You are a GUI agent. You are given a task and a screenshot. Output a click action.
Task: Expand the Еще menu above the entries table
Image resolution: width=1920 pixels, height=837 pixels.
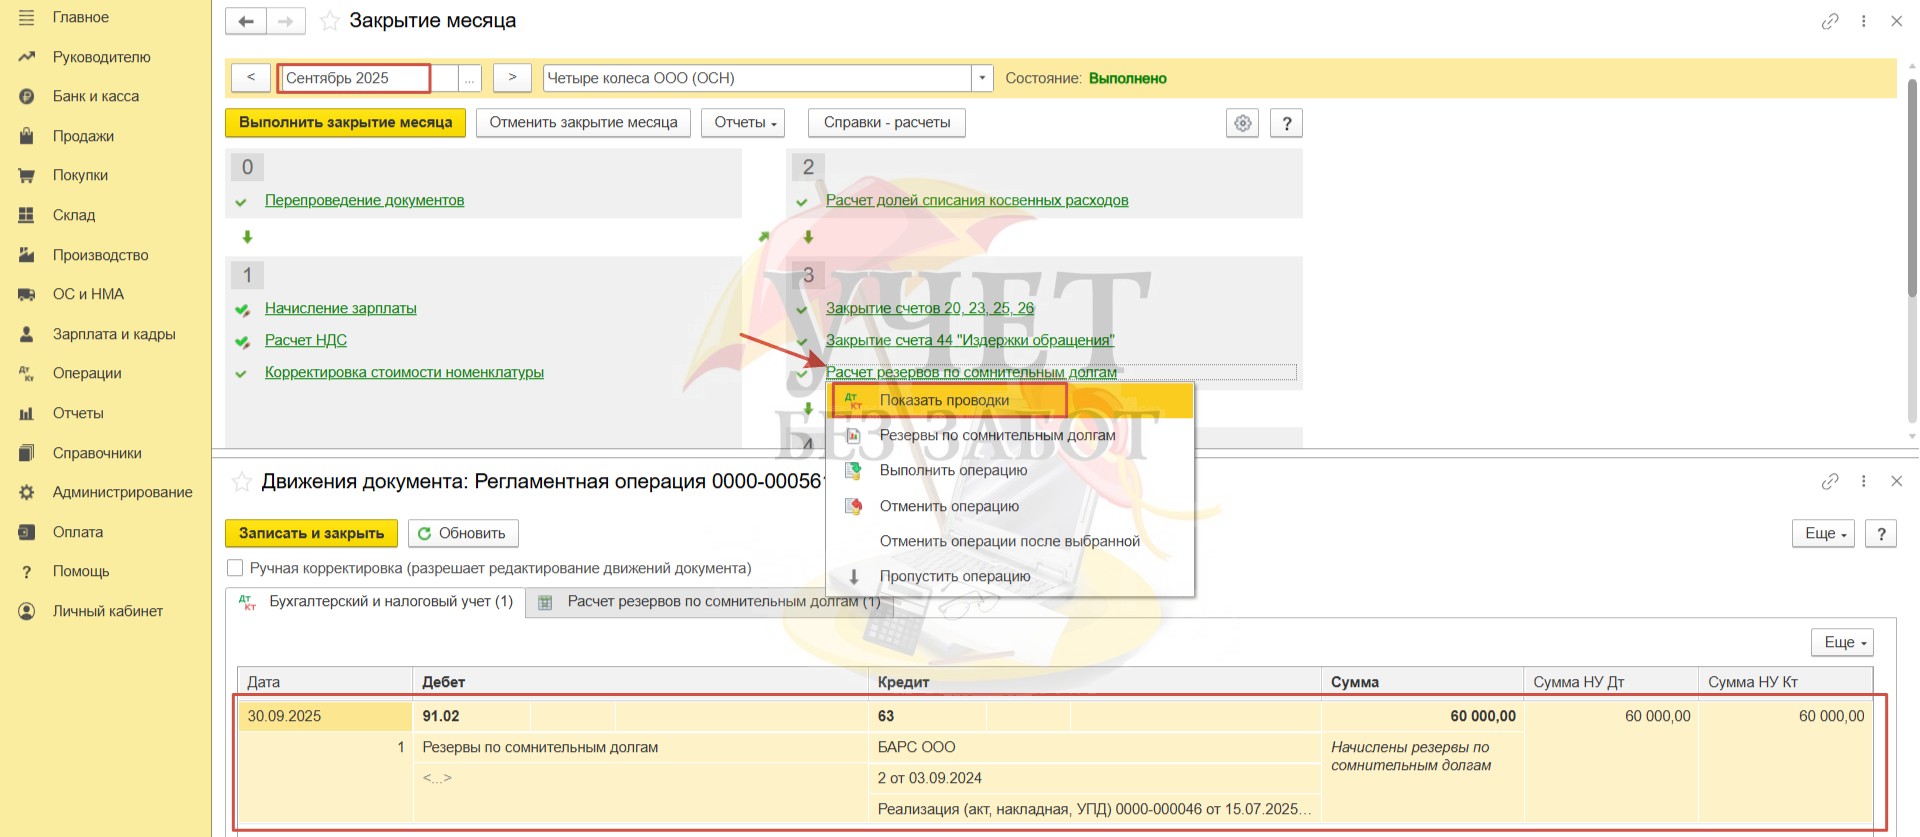coord(1841,642)
